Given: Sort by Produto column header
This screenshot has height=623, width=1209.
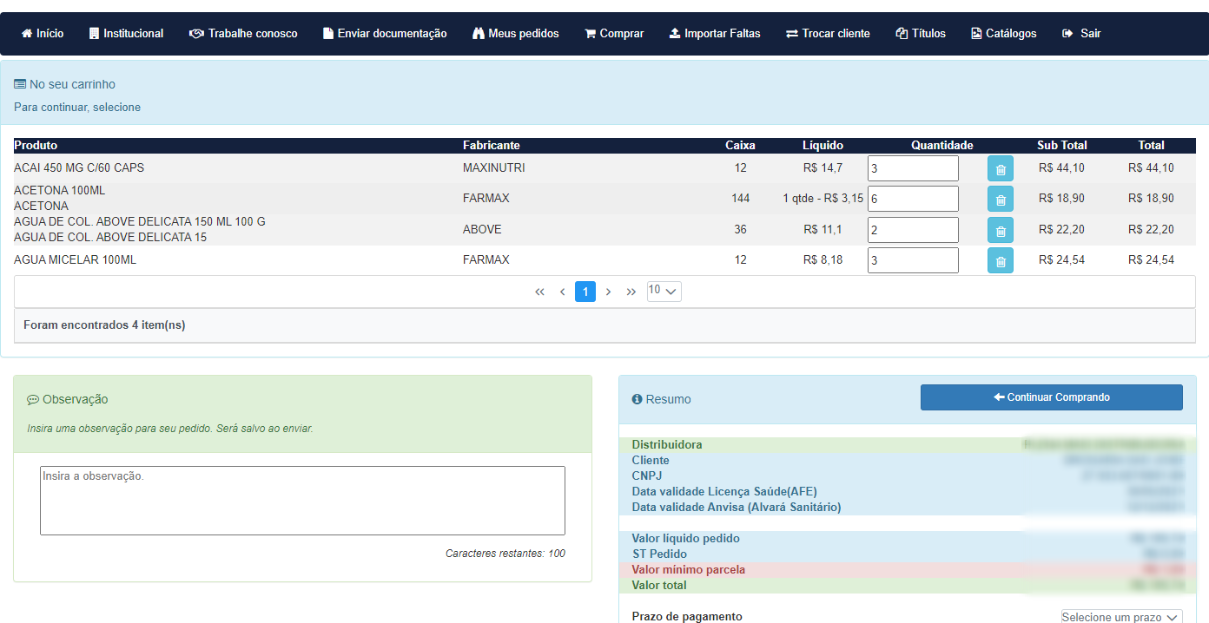Looking at the screenshot, I should [36, 145].
